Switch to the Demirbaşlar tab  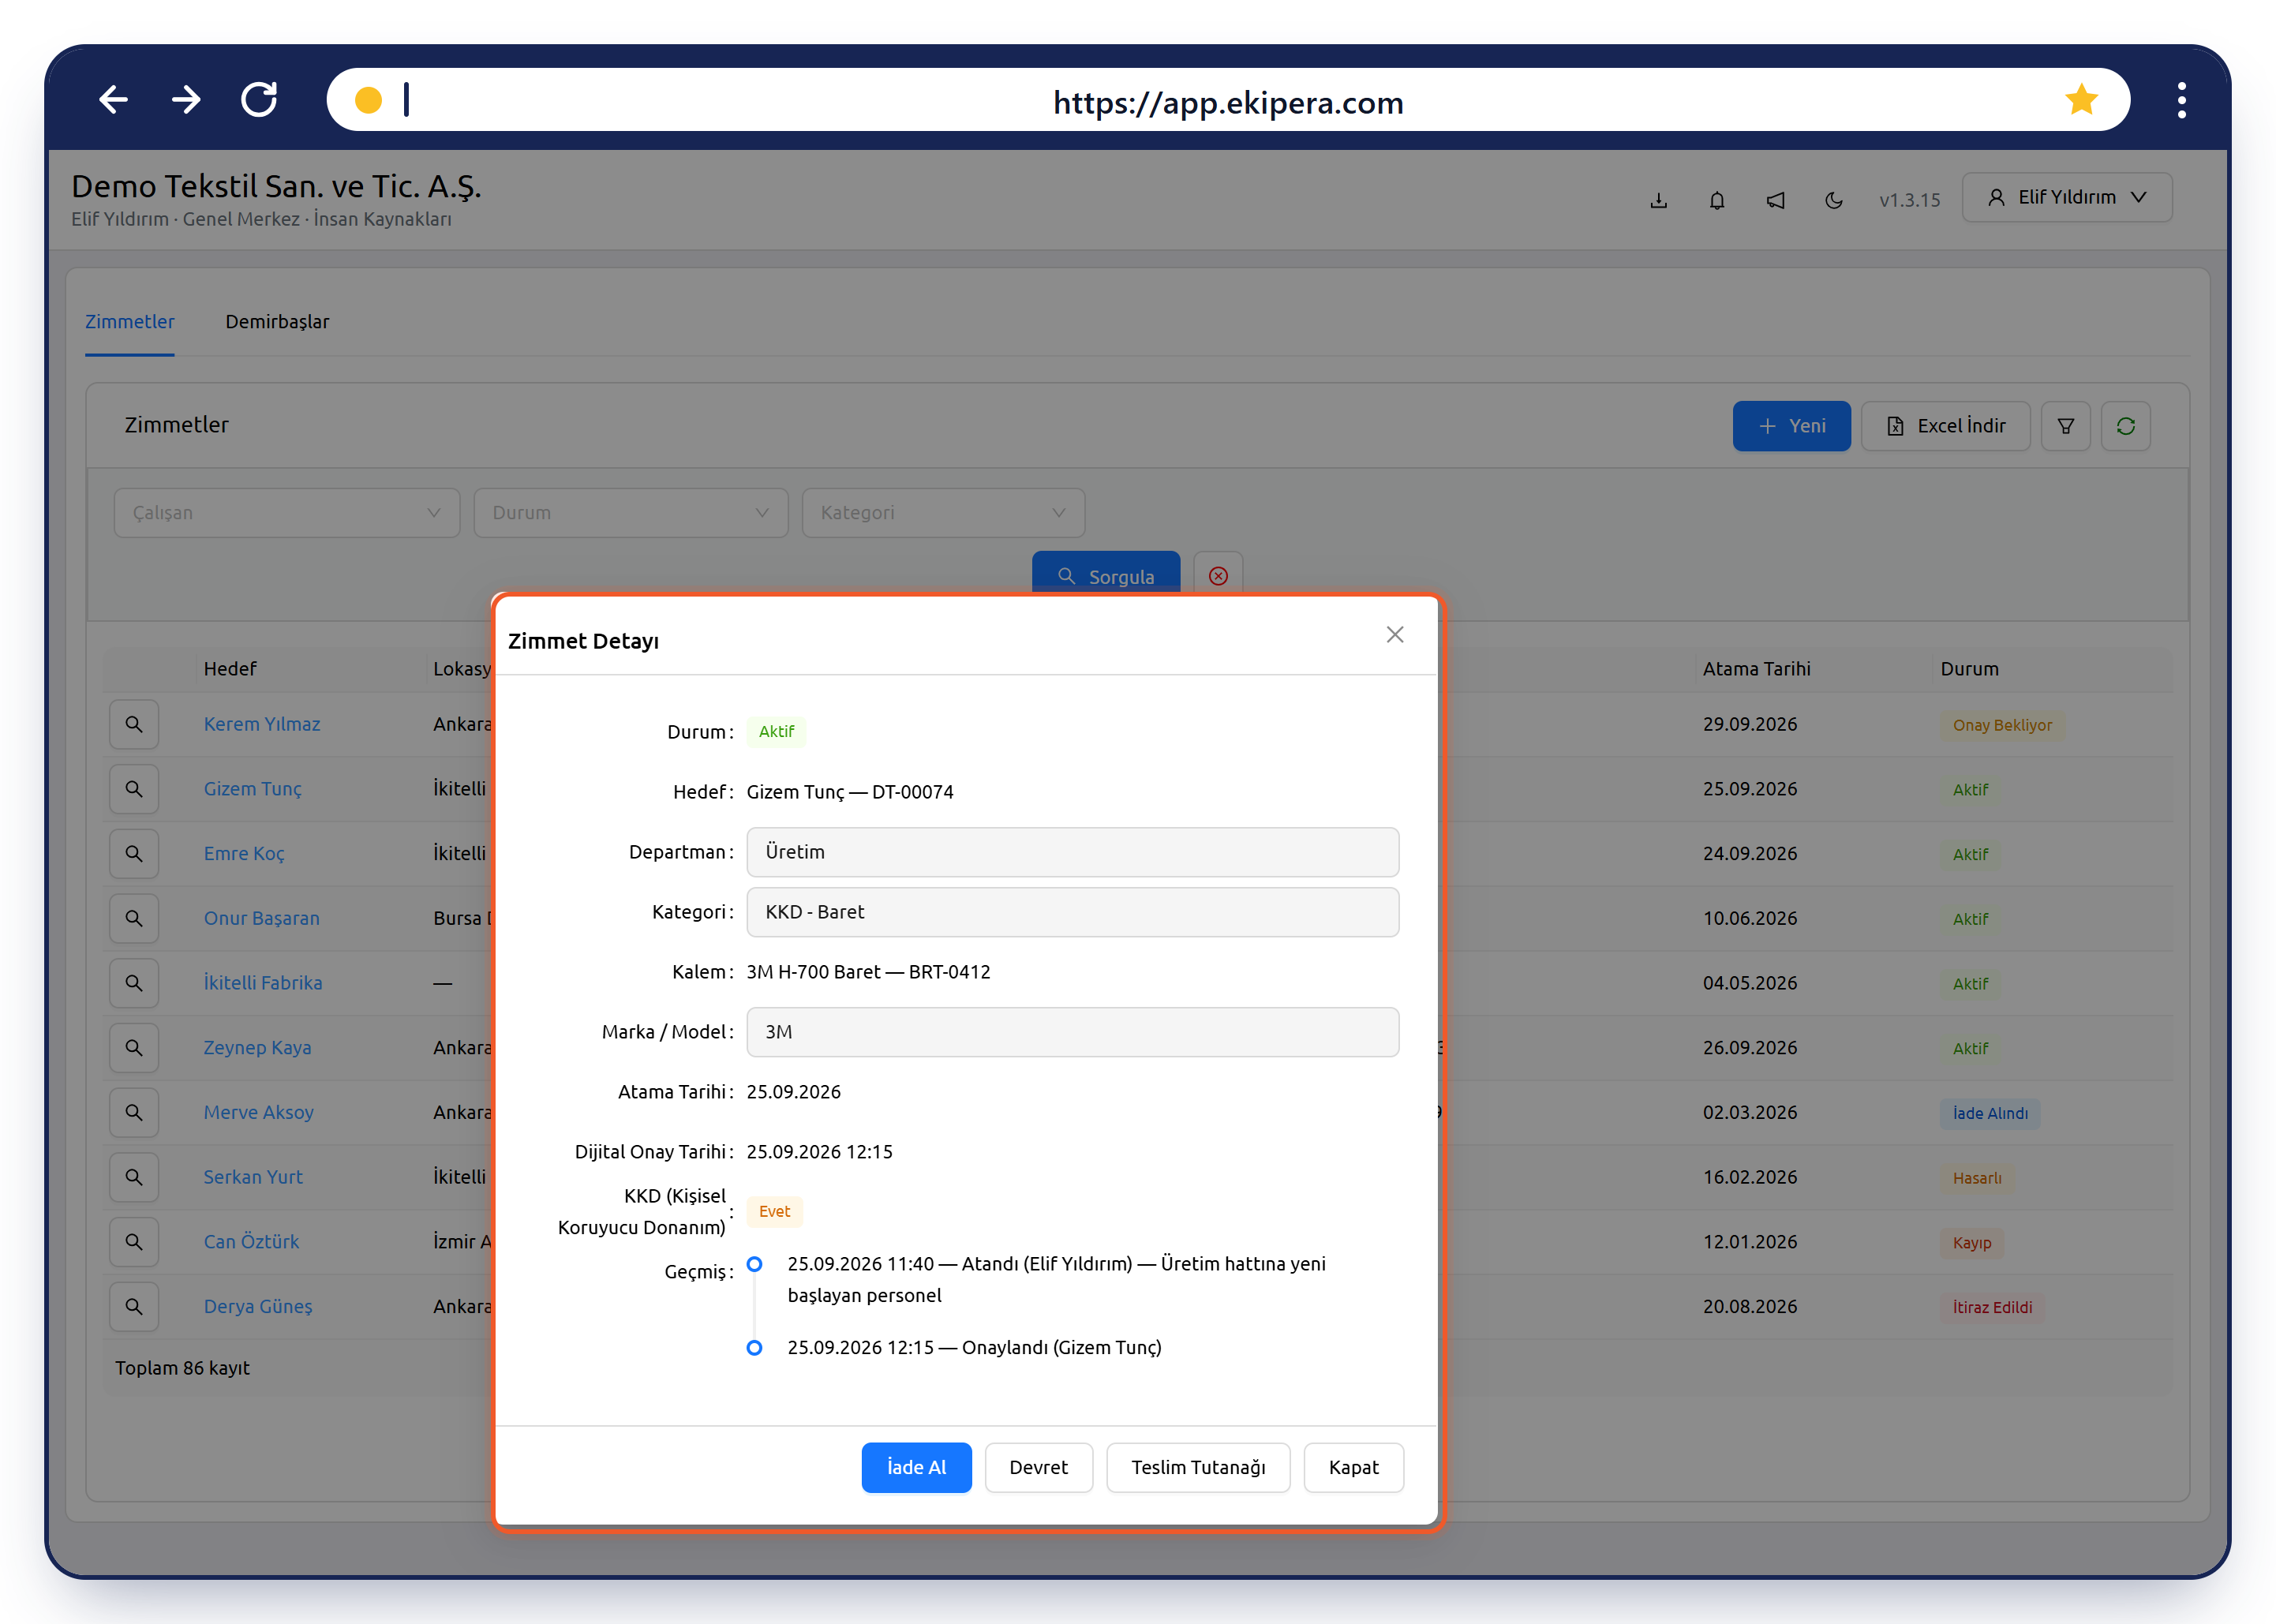pos(277,322)
